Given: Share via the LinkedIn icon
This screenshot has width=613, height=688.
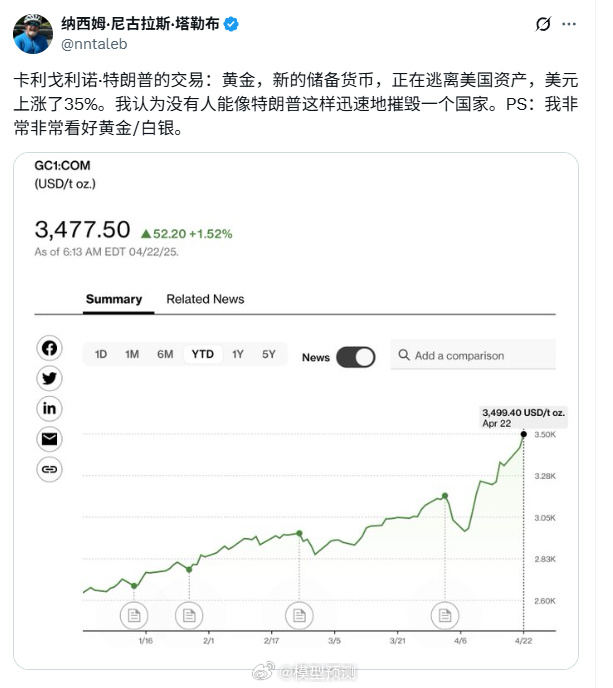Looking at the screenshot, I should click(x=49, y=408).
